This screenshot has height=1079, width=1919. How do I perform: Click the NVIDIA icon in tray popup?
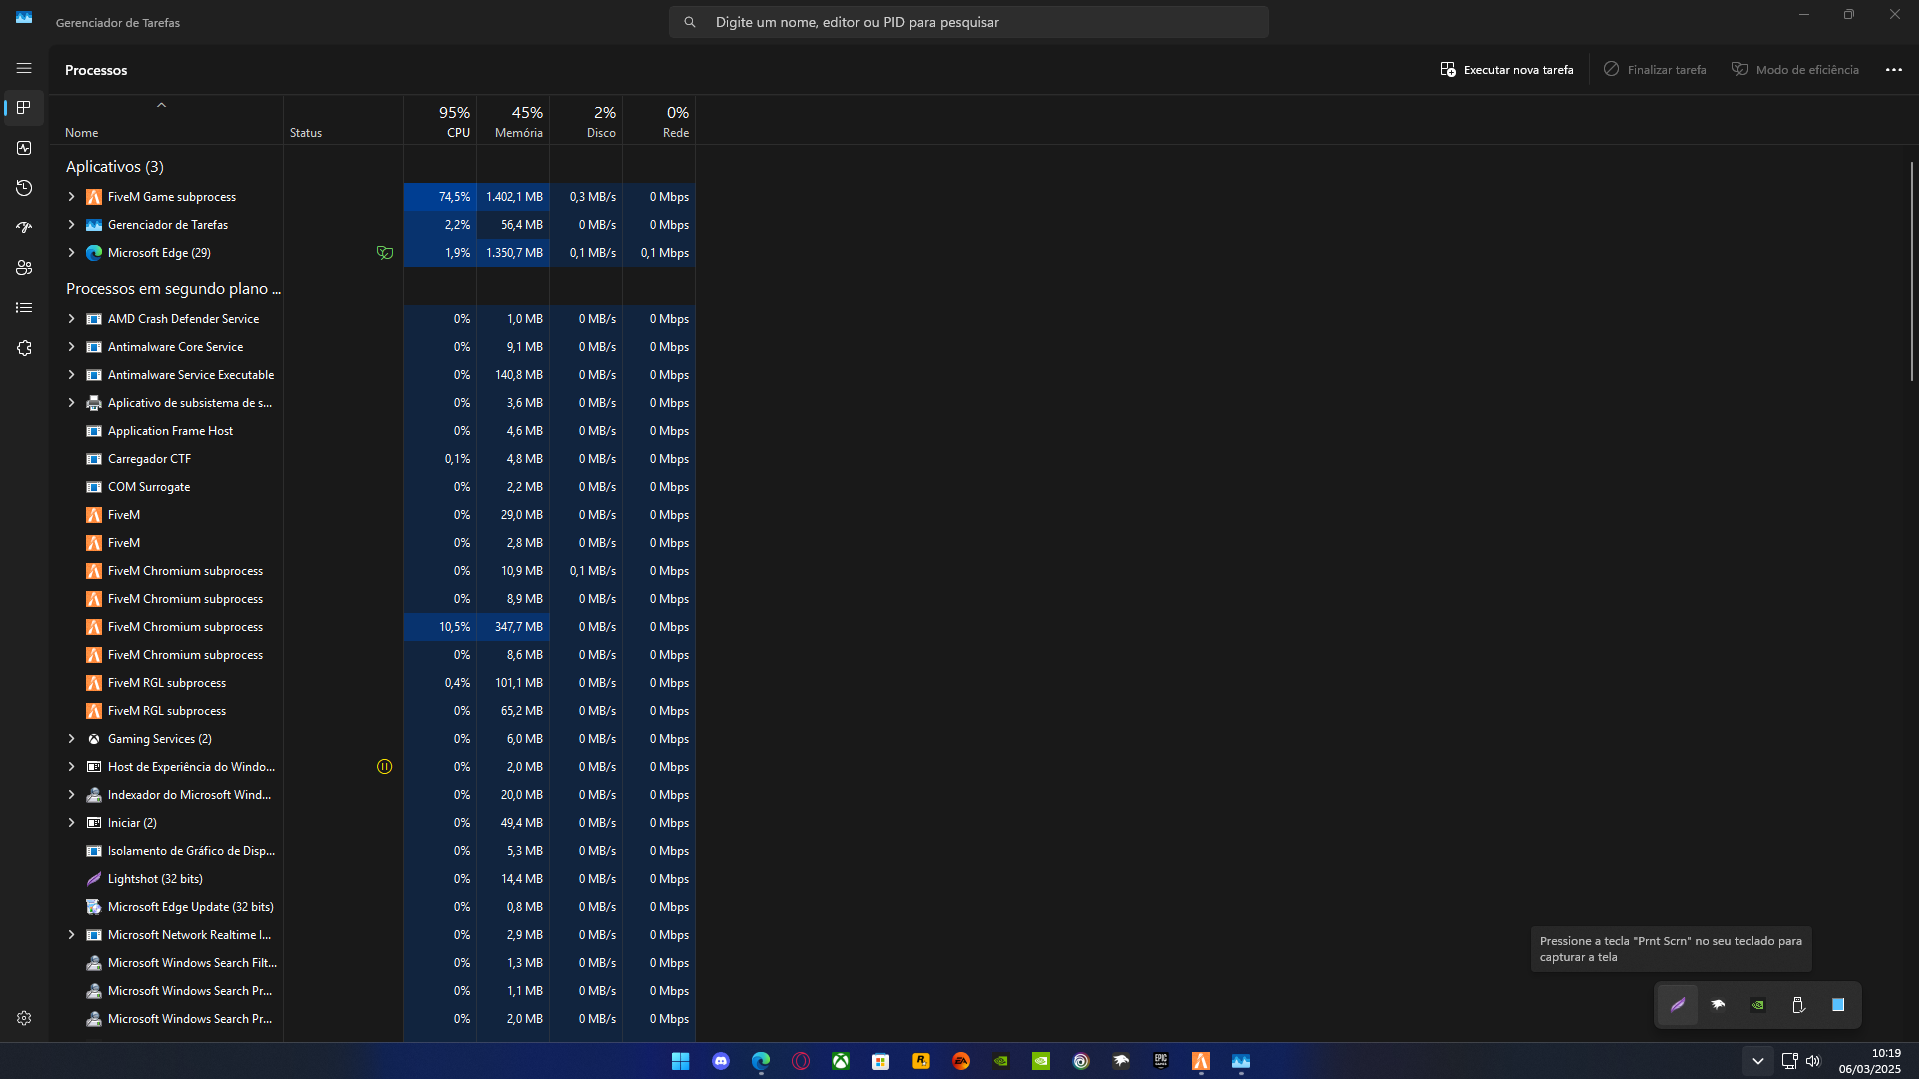1758,1005
